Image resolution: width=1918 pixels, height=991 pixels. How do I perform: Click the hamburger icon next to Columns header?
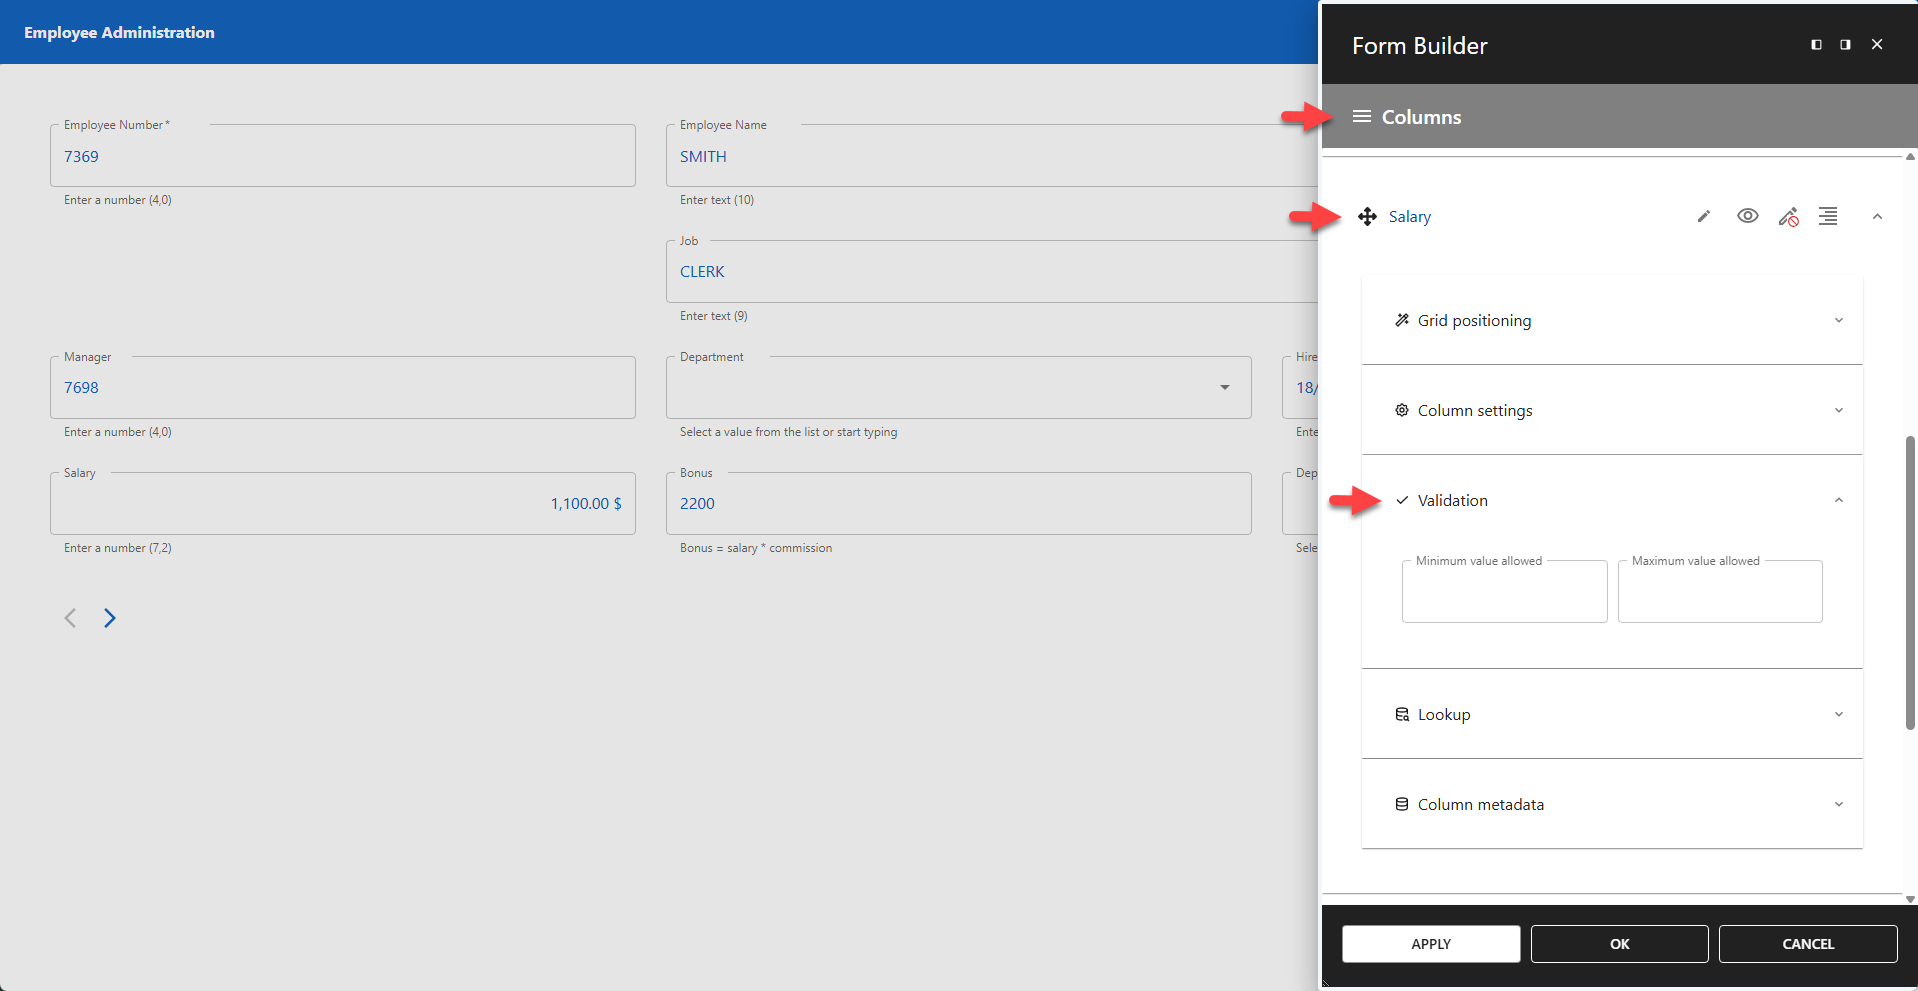(x=1361, y=116)
